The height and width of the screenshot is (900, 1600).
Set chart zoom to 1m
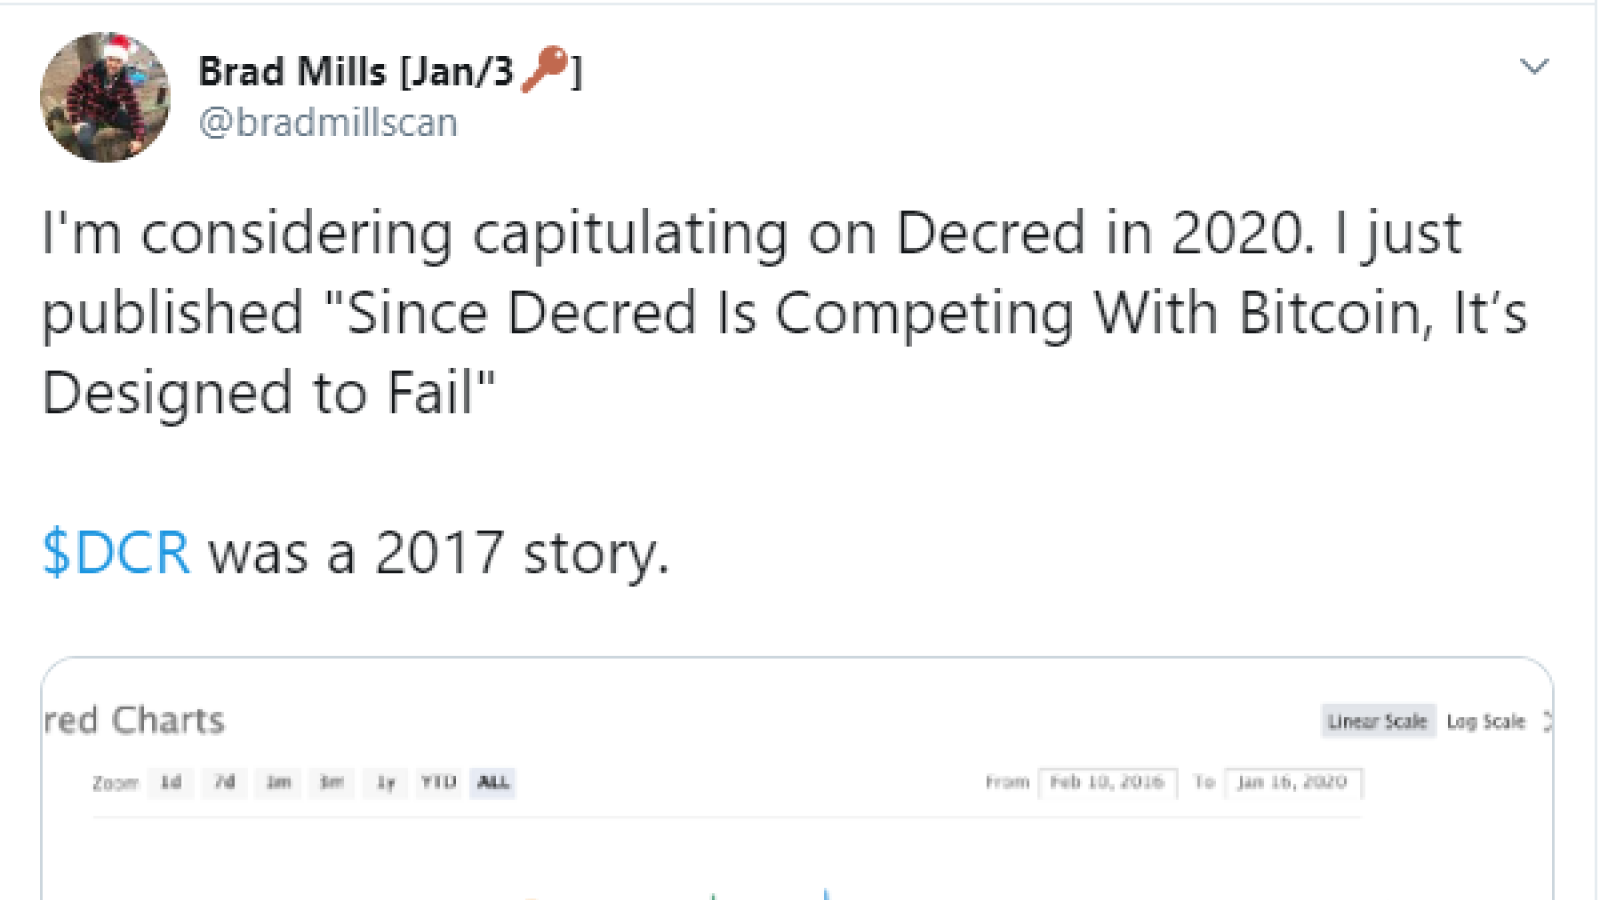point(278,782)
